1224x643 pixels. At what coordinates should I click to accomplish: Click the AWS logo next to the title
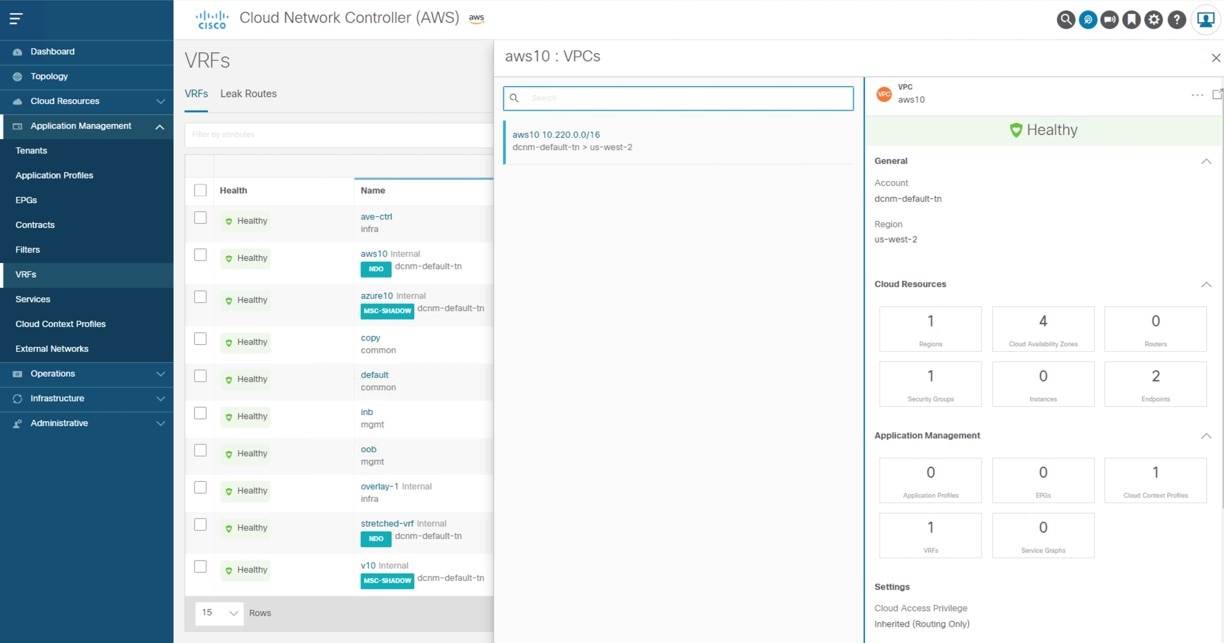(x=477, y=18)
